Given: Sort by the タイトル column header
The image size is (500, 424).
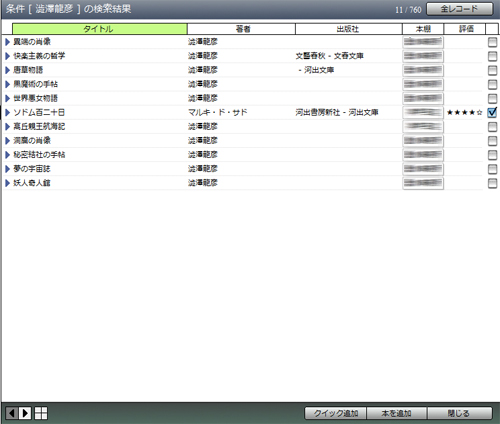Looking at the screenshot, I should 100,29.
